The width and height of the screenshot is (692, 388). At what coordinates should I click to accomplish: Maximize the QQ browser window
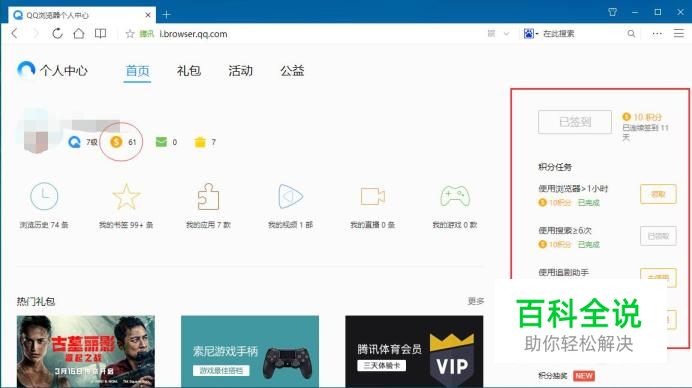click(x=658, y=12)
